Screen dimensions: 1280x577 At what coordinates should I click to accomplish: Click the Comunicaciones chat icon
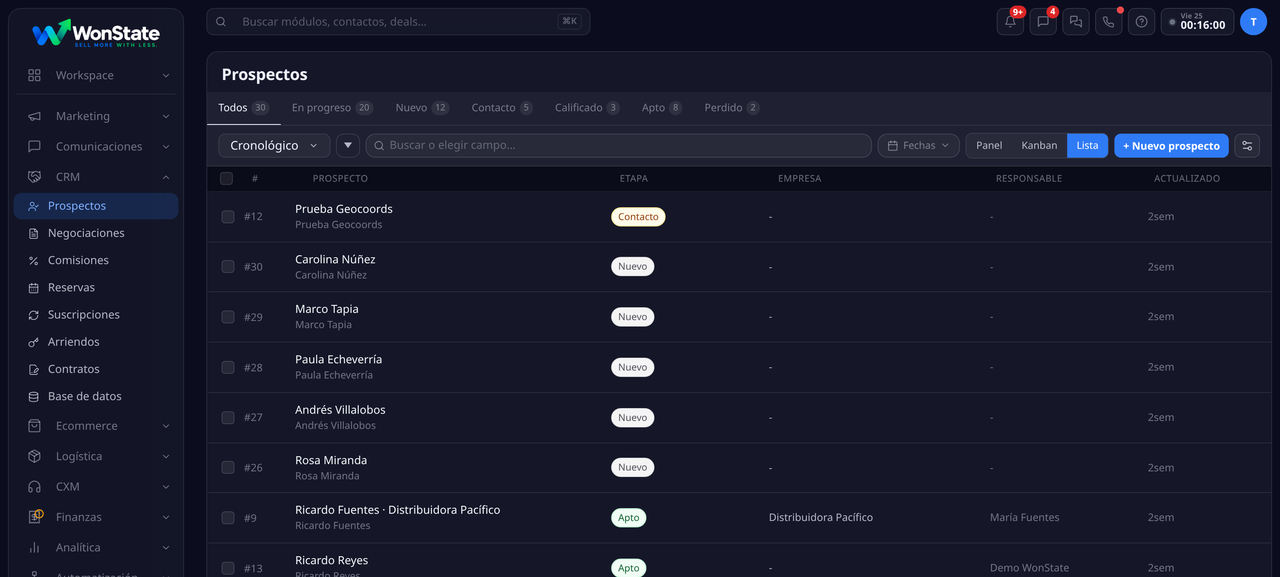[35, 146]
